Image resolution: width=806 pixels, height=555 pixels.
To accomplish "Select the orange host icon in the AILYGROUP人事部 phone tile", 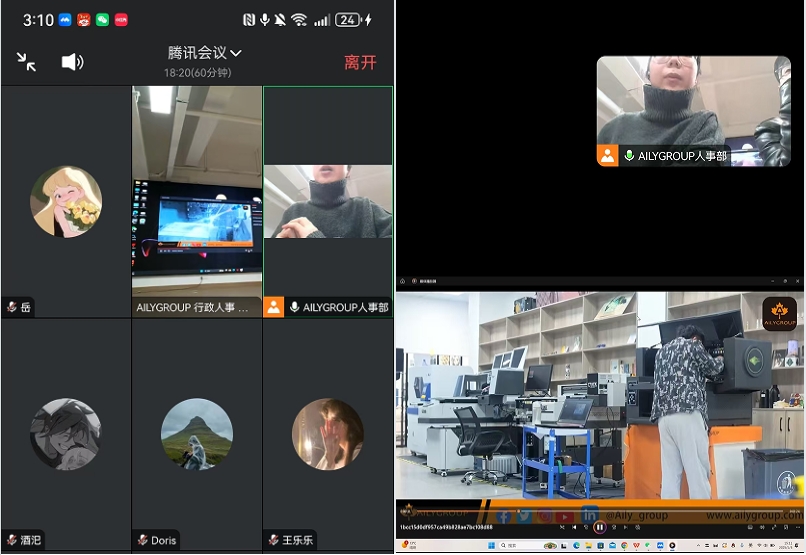I will (x=274, y=307).
